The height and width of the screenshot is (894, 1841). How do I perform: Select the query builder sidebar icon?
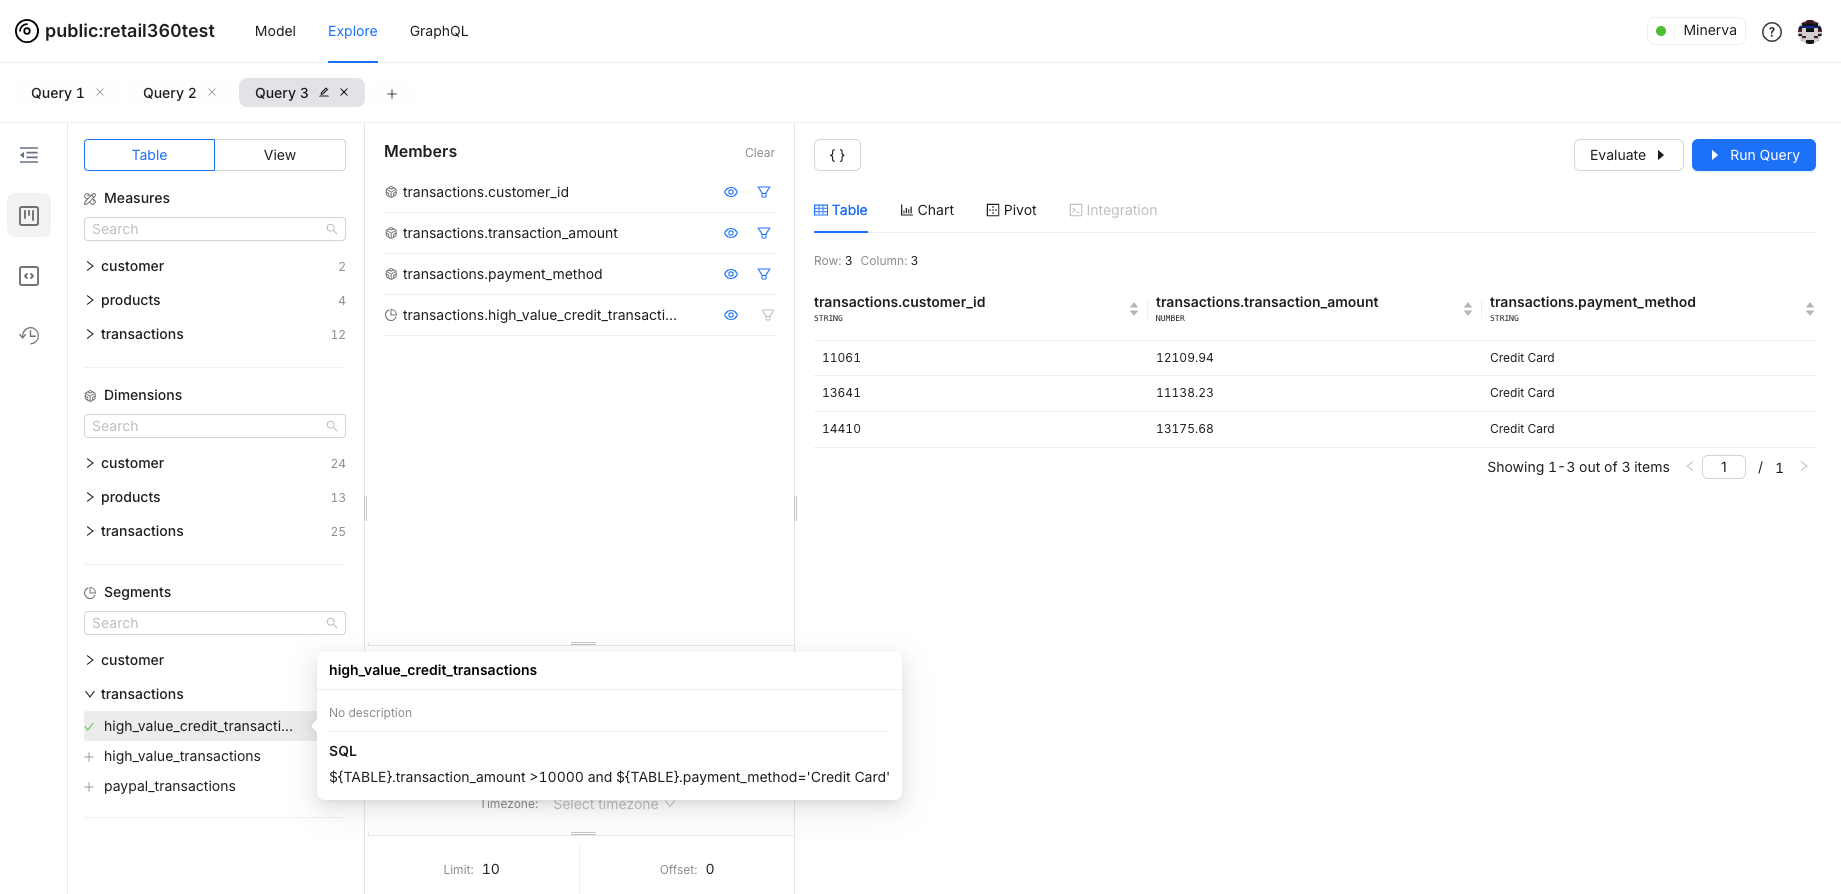pos(29,216)
